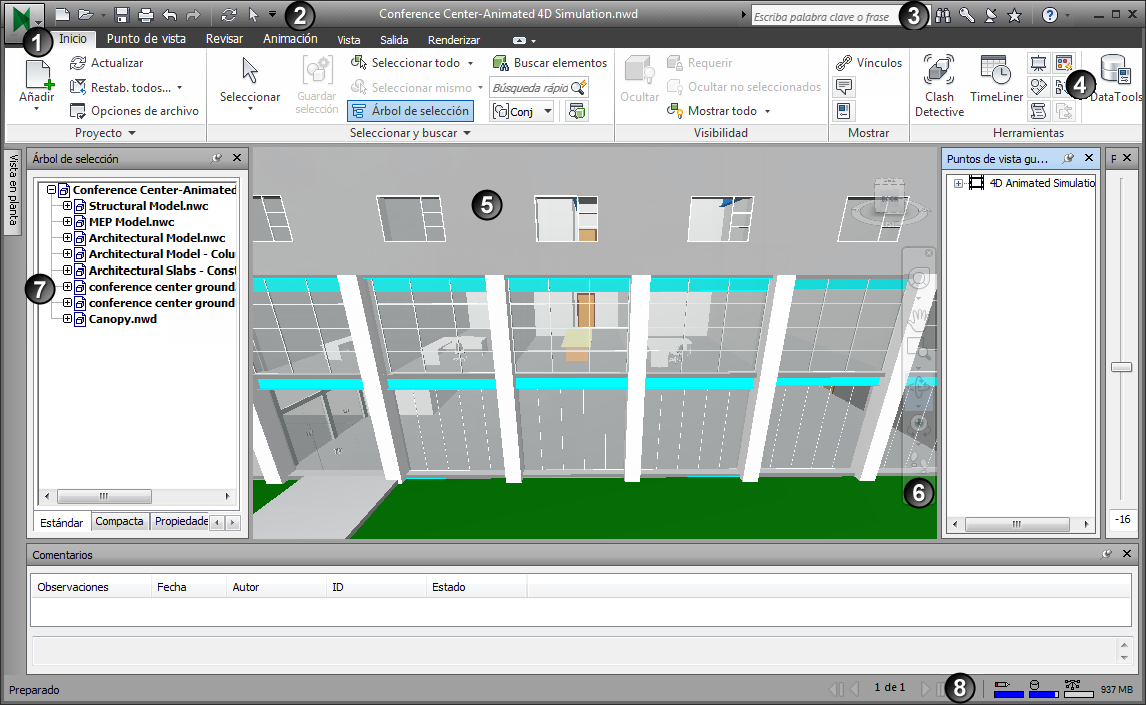Collapse the Conference Center-Animated root node

pyautogui.click(x=51, y=190)
